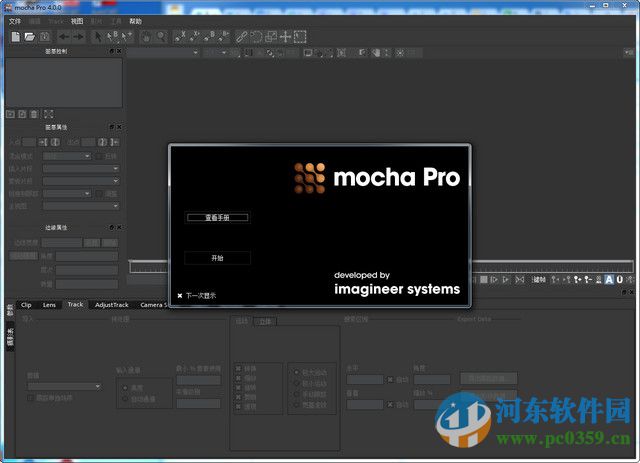The width and height of the screenshot is (640, 463).
Task: Open the blend mode dropdown in layer properties
Action: click(67, 156)
